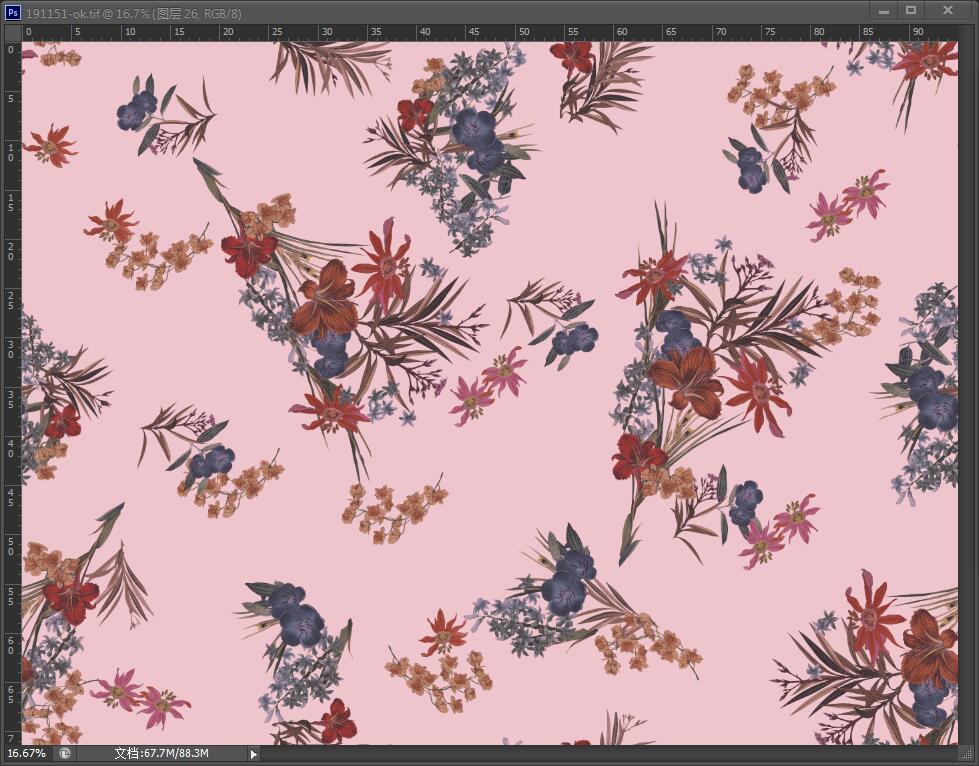
Task: Click the document size readout 67.7M/88.3M
Action: tap(160, 753)
